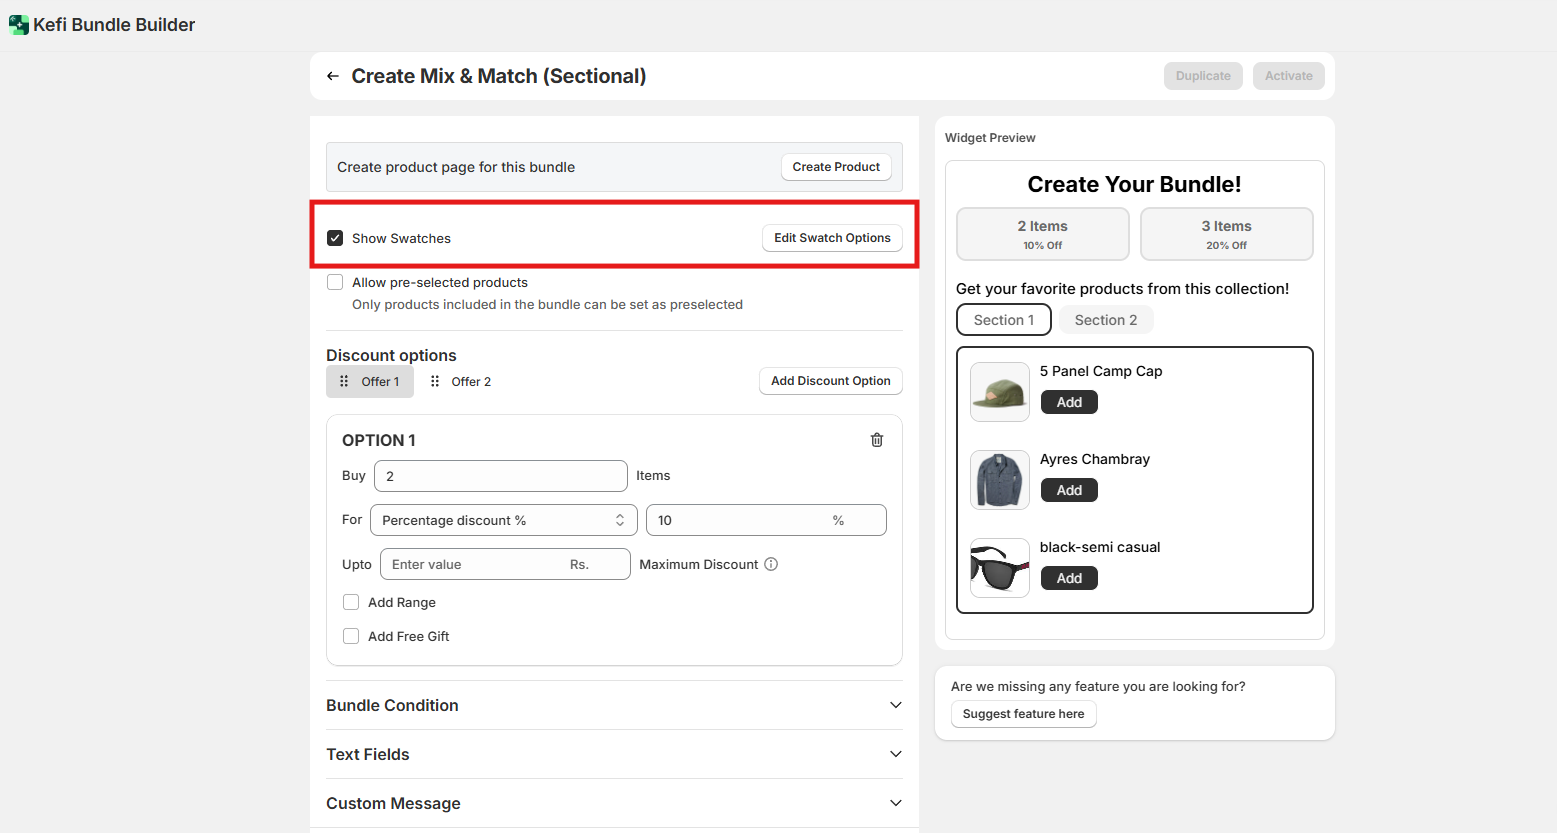Open the Percentage discount % dropdown
Viewport: 1557px width, 833px height.
pos(503,520)
